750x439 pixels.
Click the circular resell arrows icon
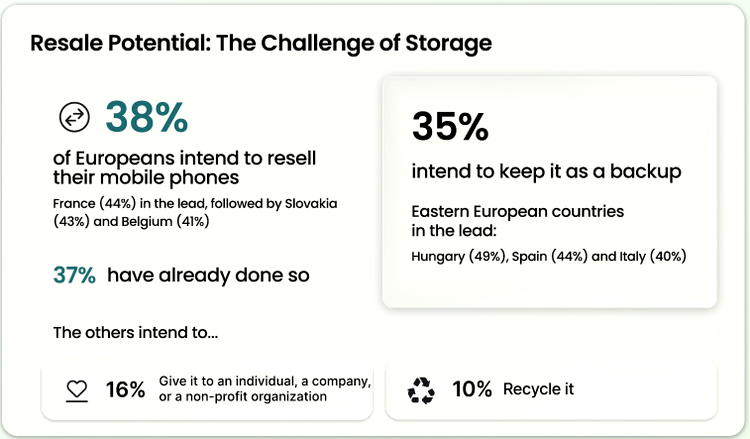74,118
